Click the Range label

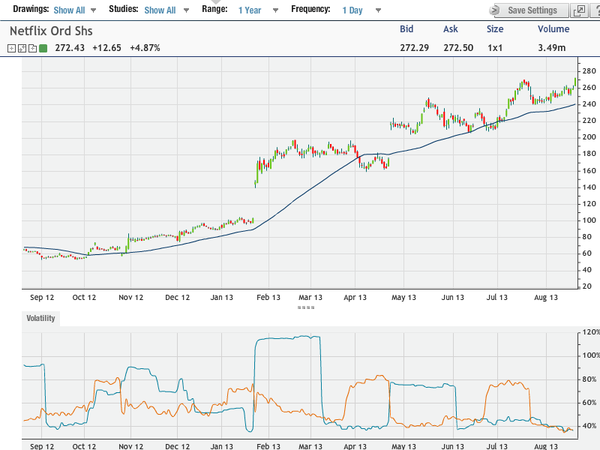[x=215, y=9]
